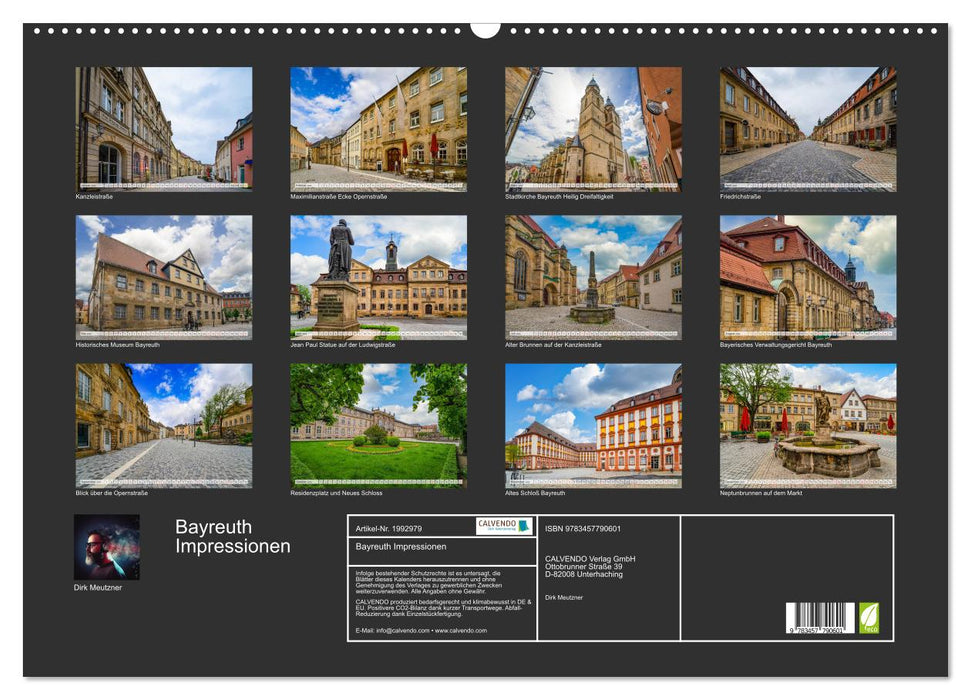
Task: Click the ISBN barcode graphic
Action: tap(819, 617)
